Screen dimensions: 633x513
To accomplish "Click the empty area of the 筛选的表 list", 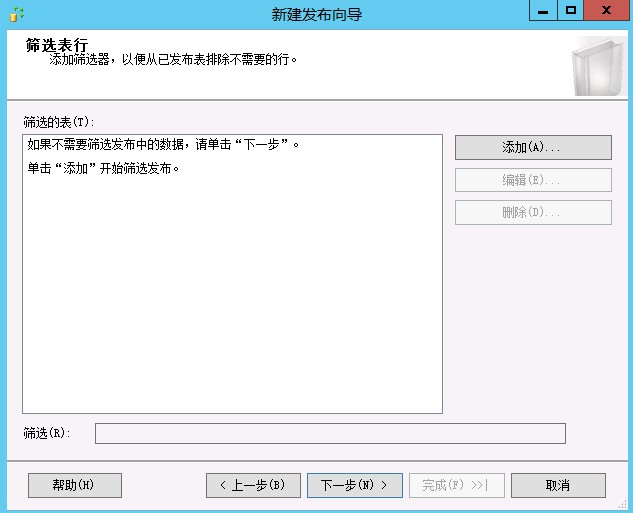I will [x=232, y=300].
